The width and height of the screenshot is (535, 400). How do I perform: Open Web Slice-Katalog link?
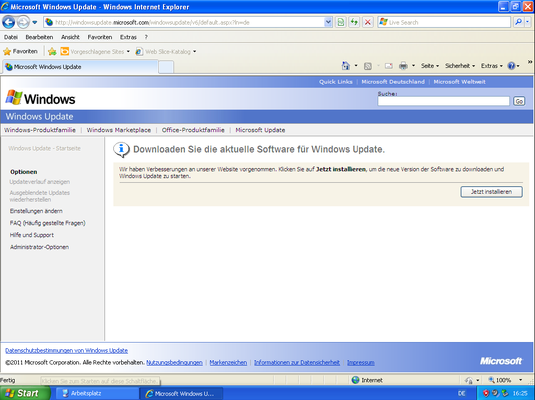166,52
